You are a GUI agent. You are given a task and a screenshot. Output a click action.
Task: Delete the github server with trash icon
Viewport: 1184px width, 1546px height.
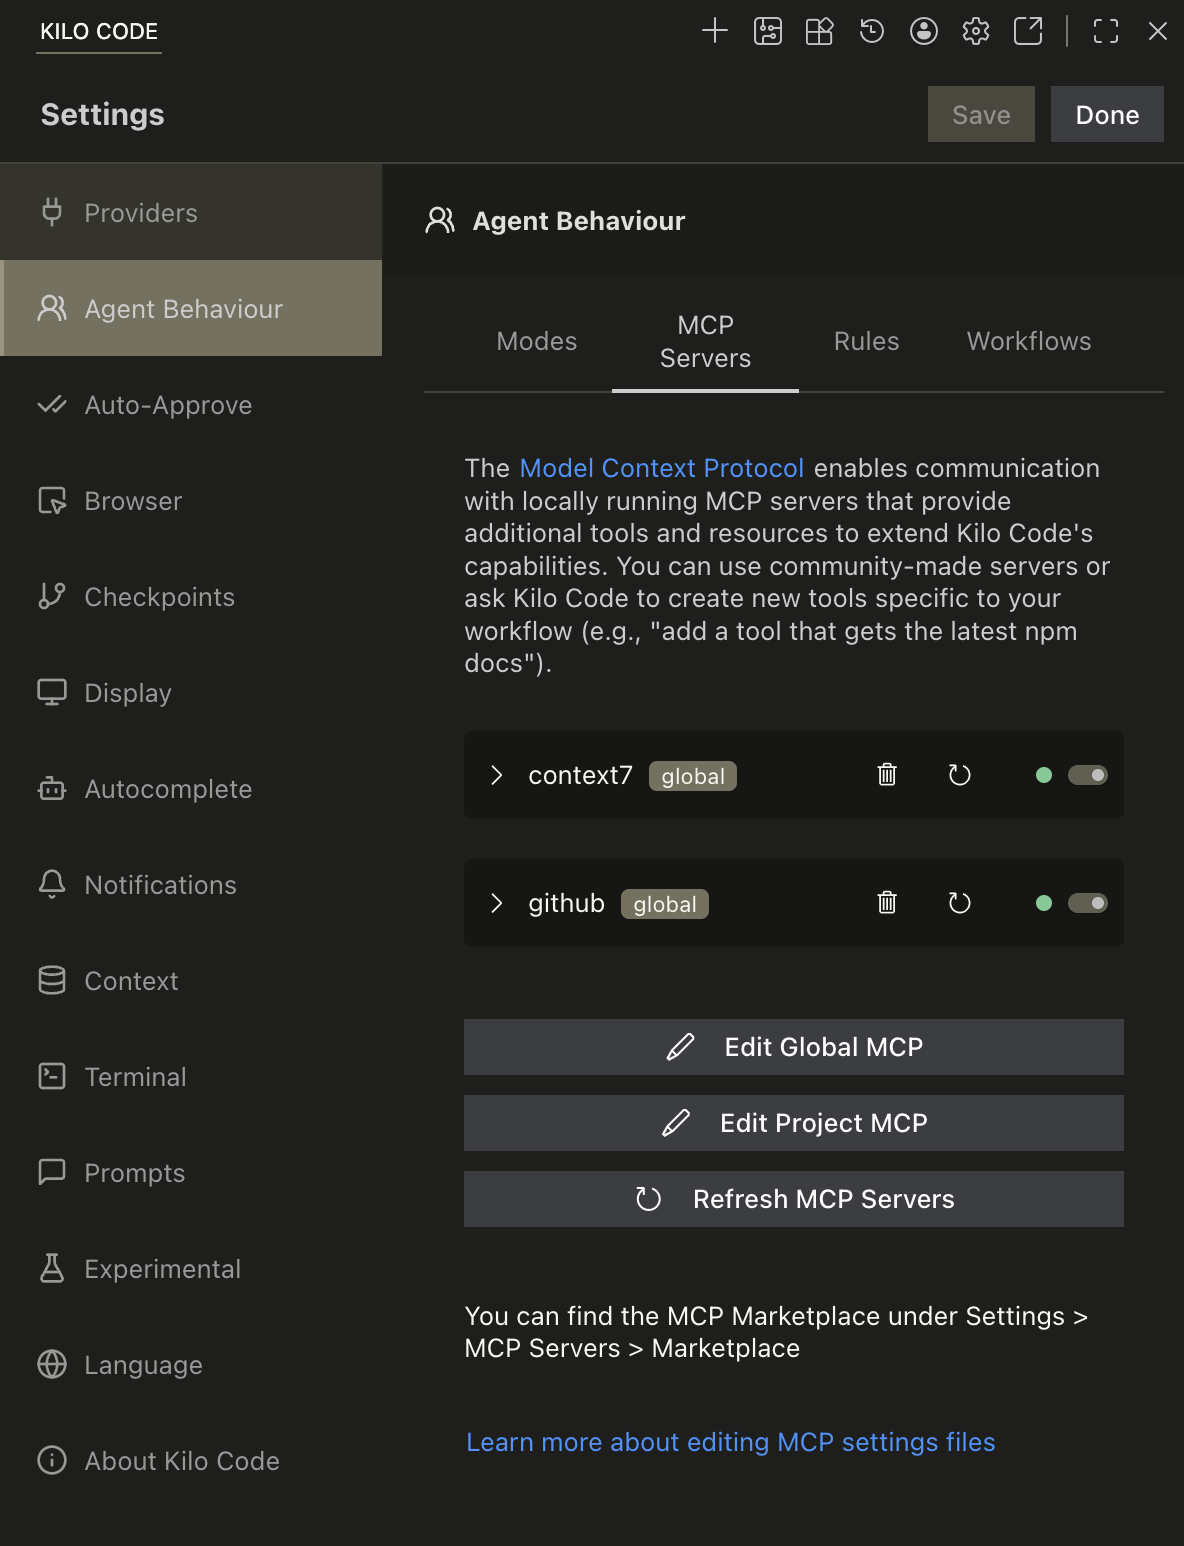886,903
